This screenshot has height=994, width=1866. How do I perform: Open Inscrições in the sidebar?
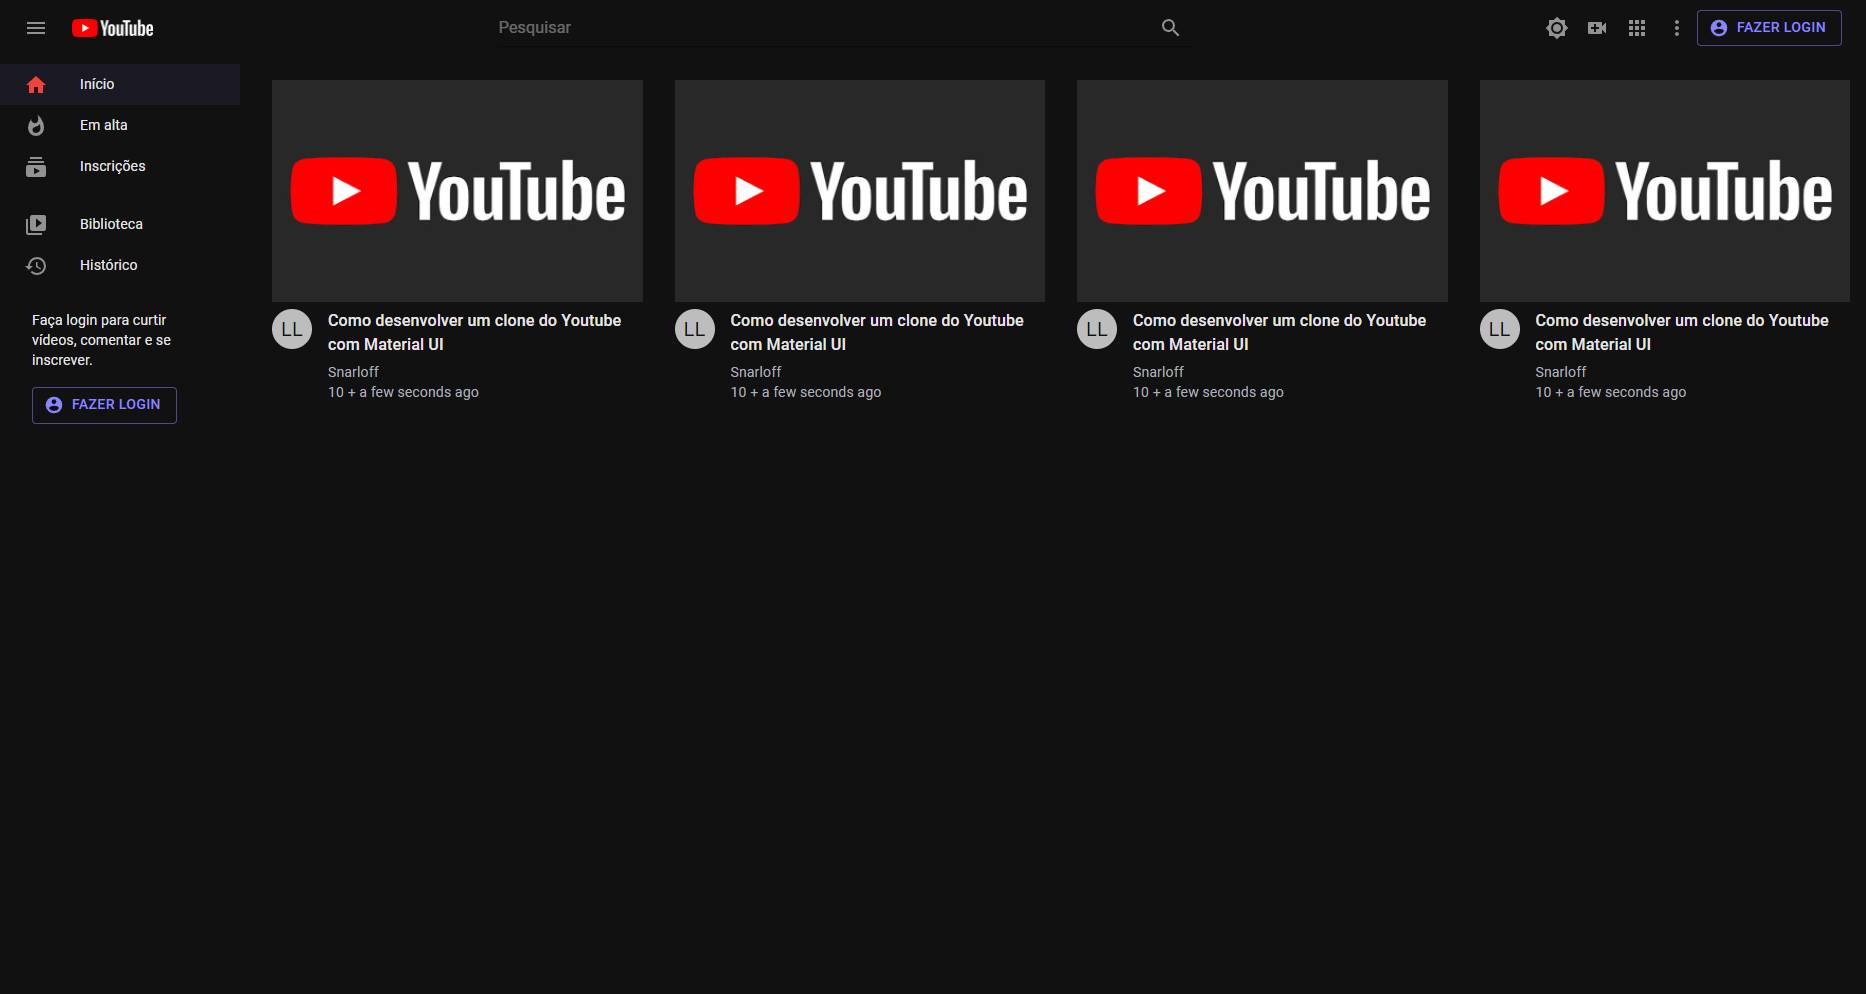click(120, 166)
